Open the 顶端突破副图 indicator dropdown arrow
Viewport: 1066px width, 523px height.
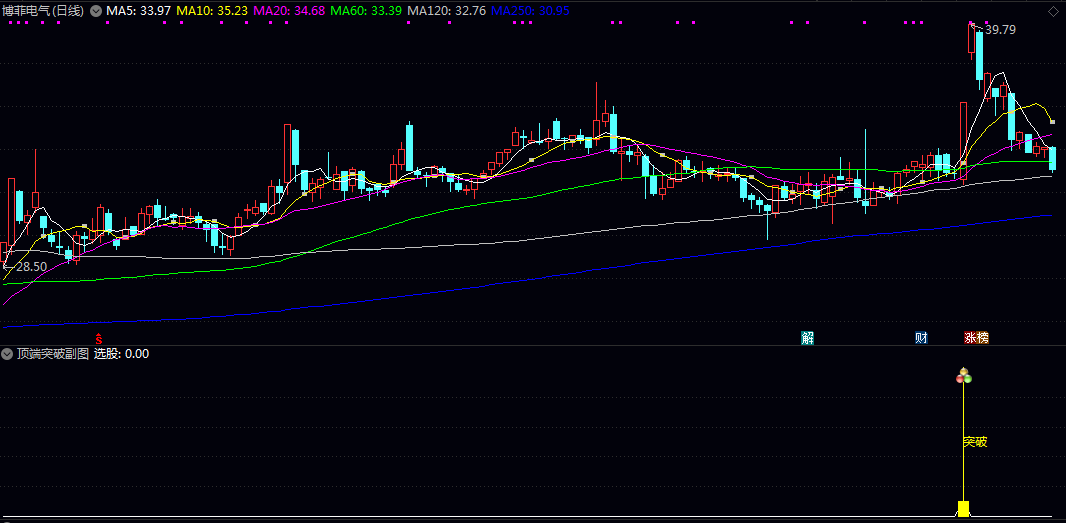(7, 354)
